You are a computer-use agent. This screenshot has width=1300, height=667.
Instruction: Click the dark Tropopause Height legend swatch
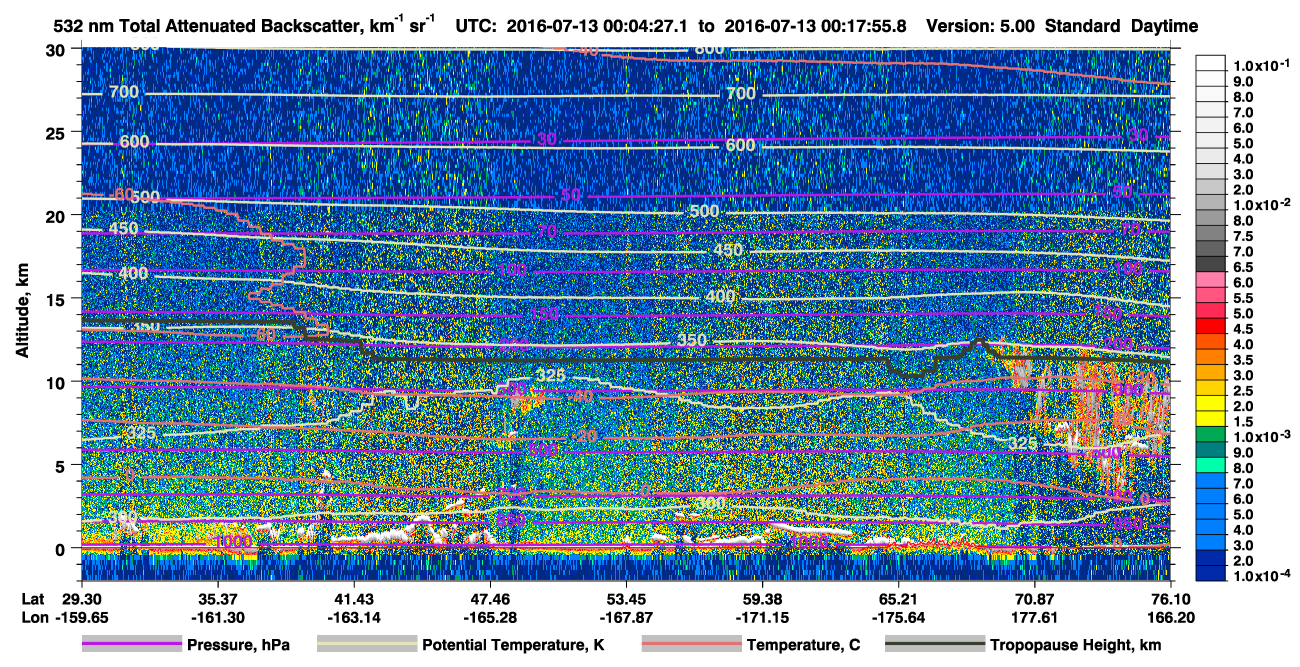click(x=934, y=646)
